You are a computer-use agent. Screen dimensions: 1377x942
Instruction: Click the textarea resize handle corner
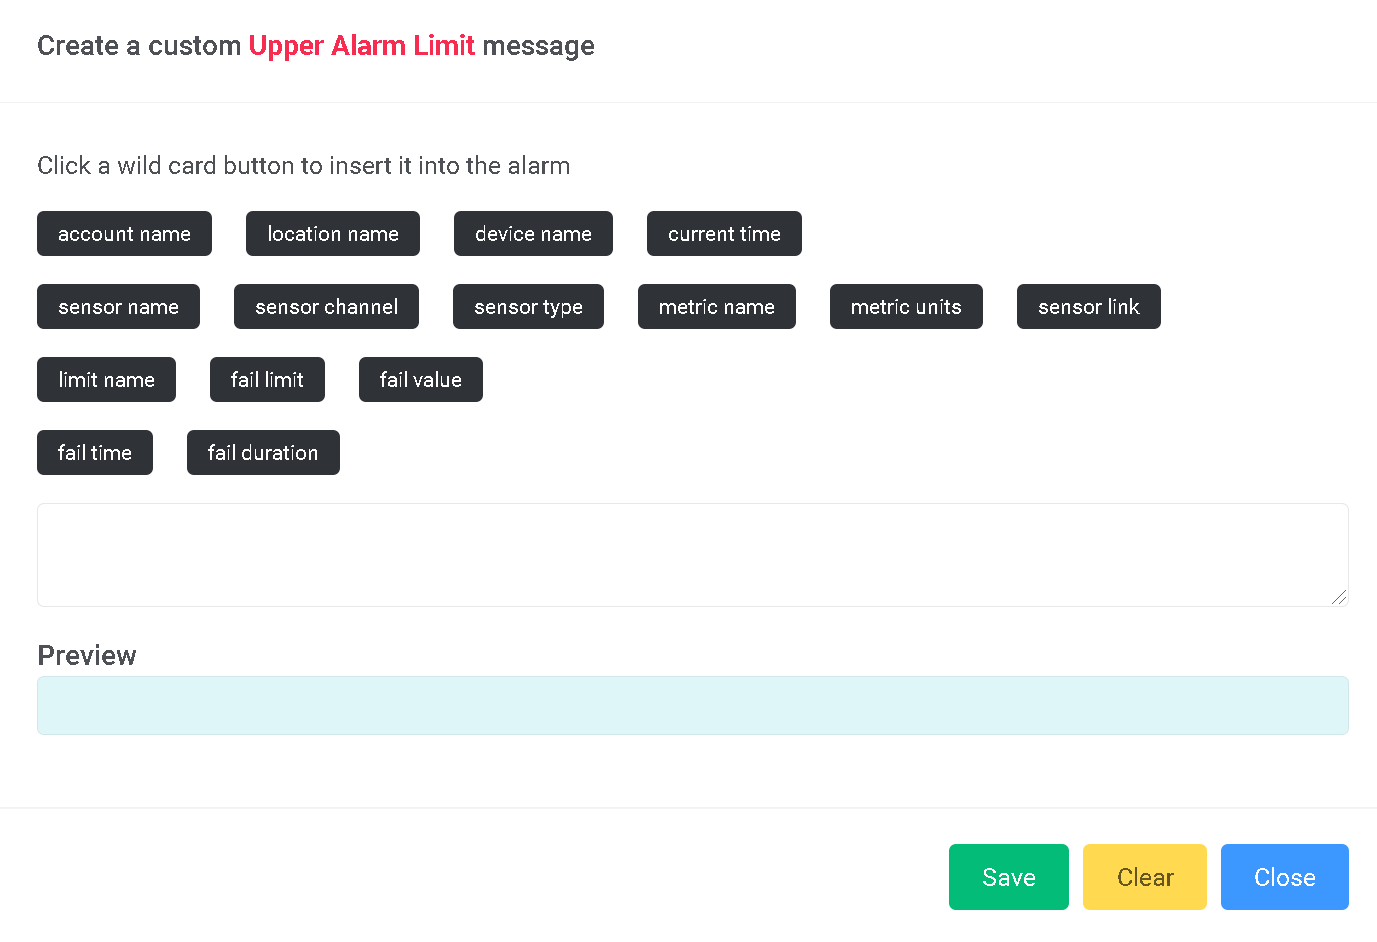point(1339,597)
